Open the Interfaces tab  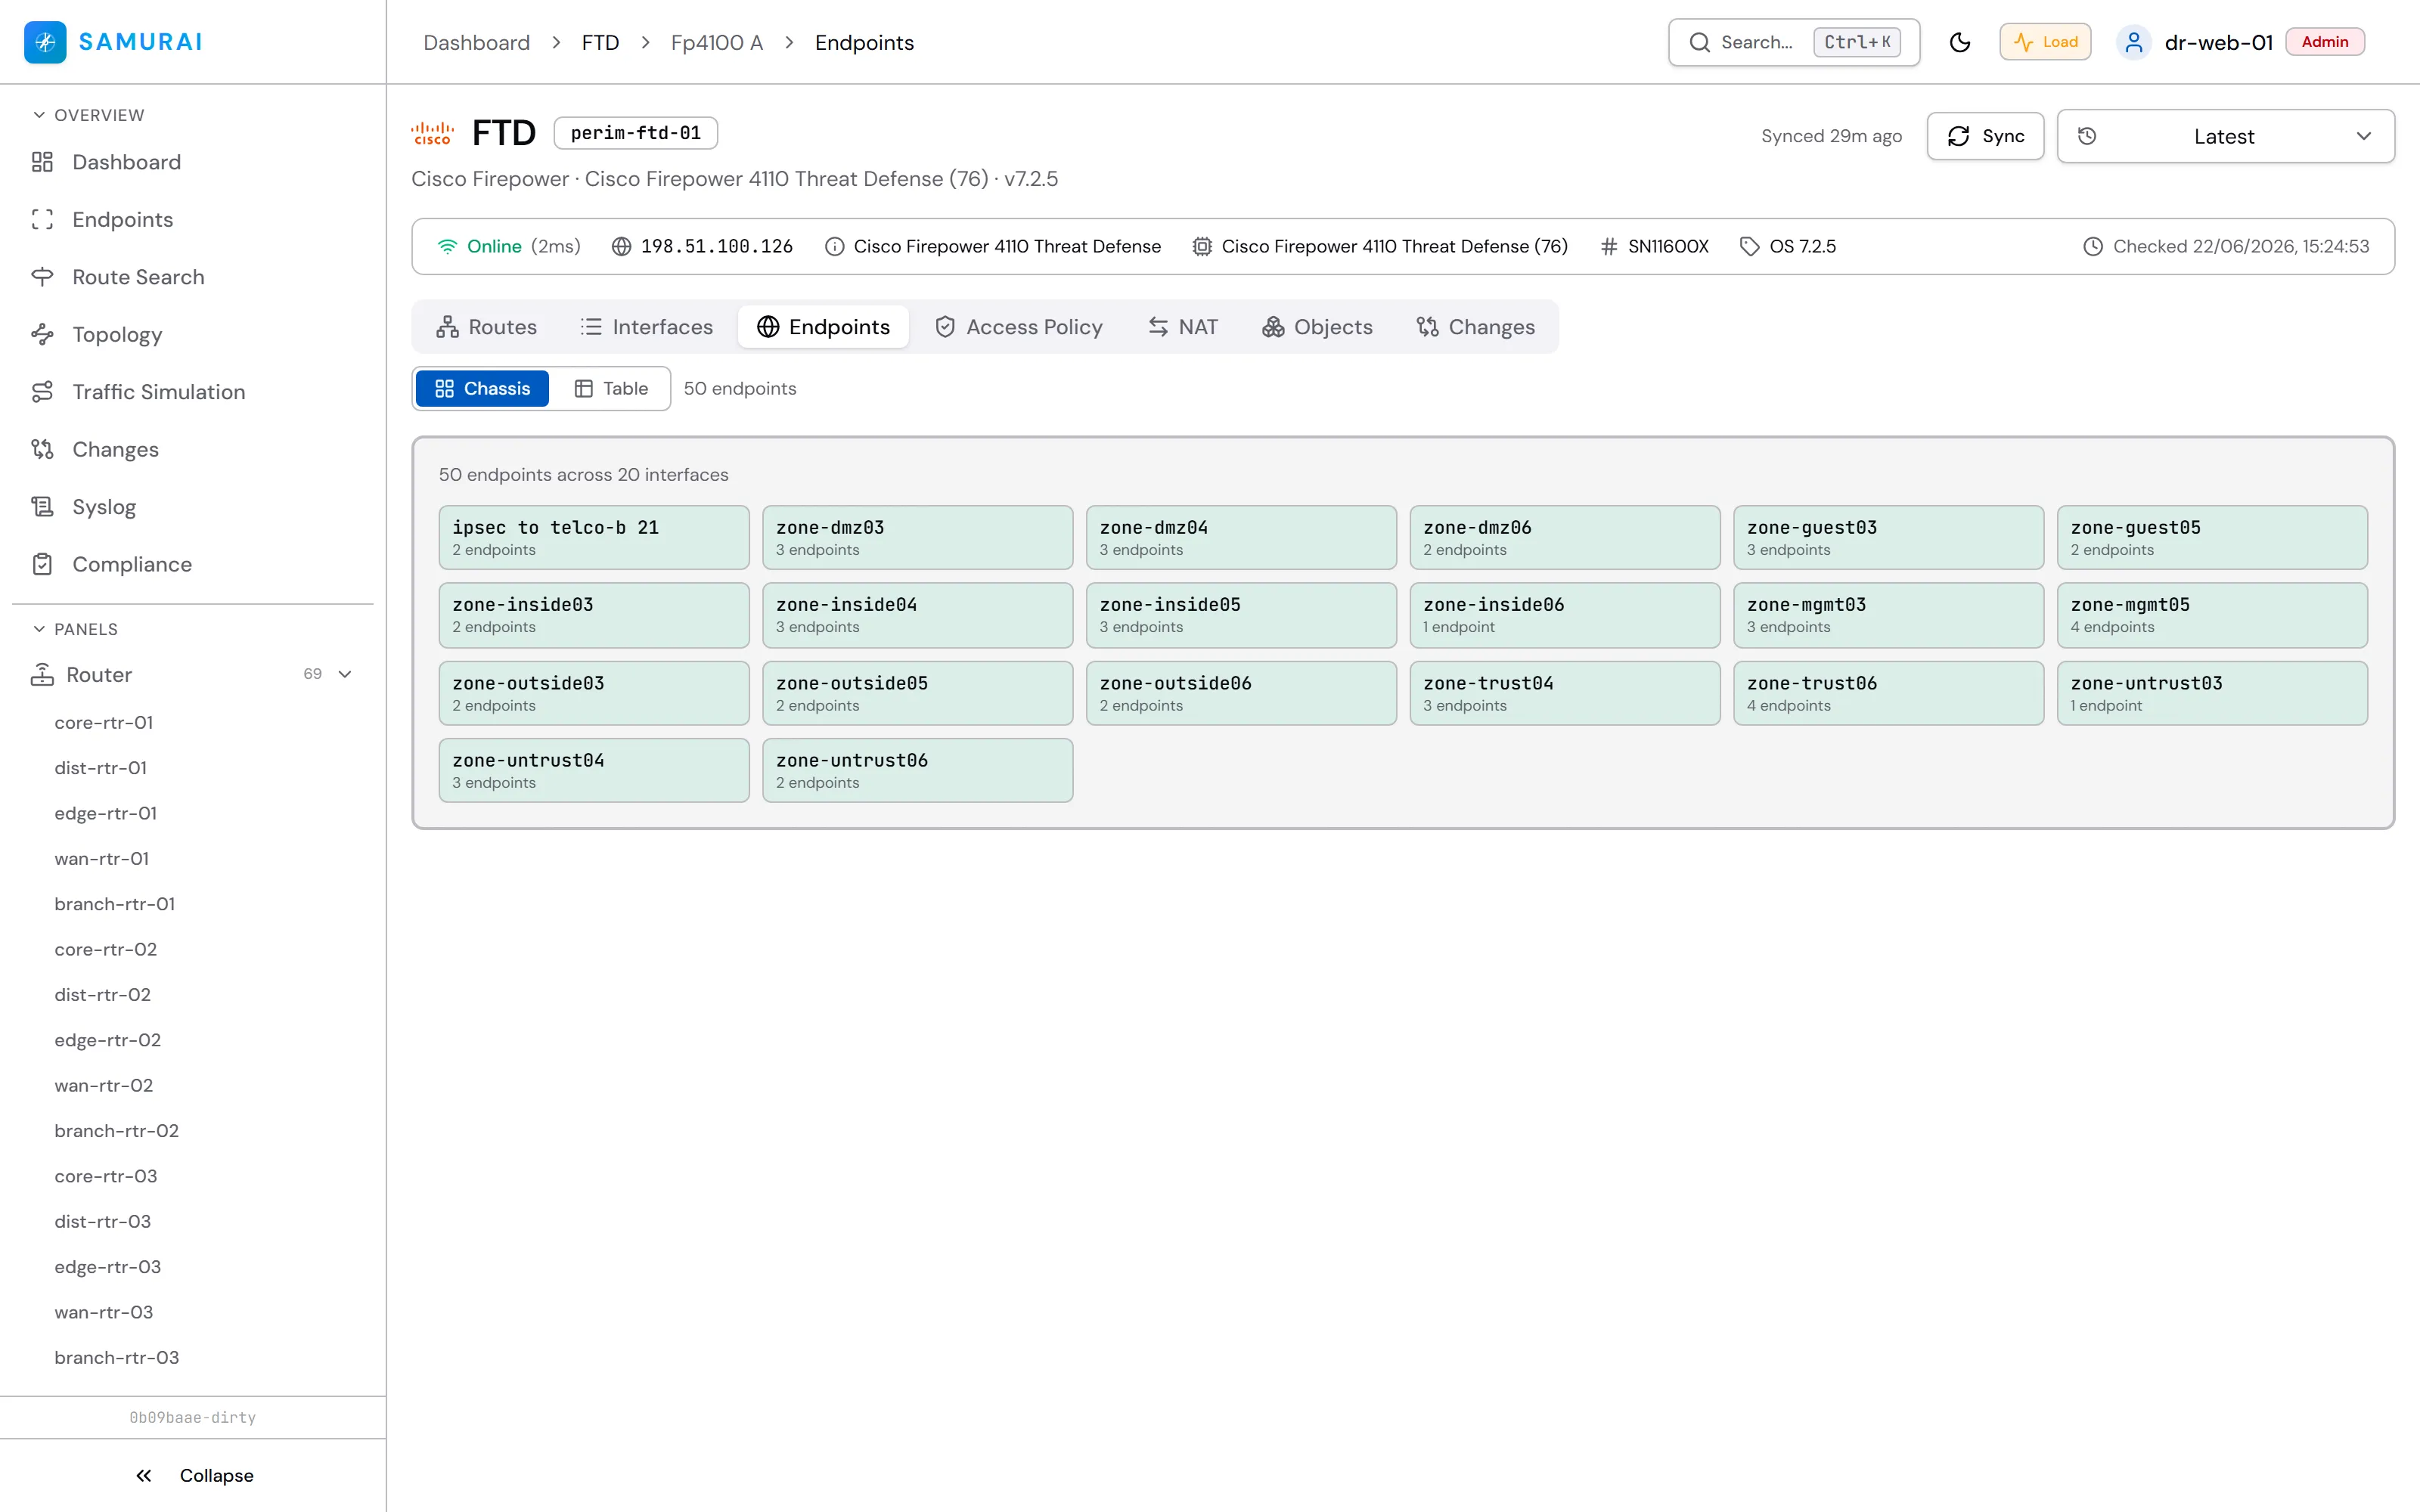(647, 327)
